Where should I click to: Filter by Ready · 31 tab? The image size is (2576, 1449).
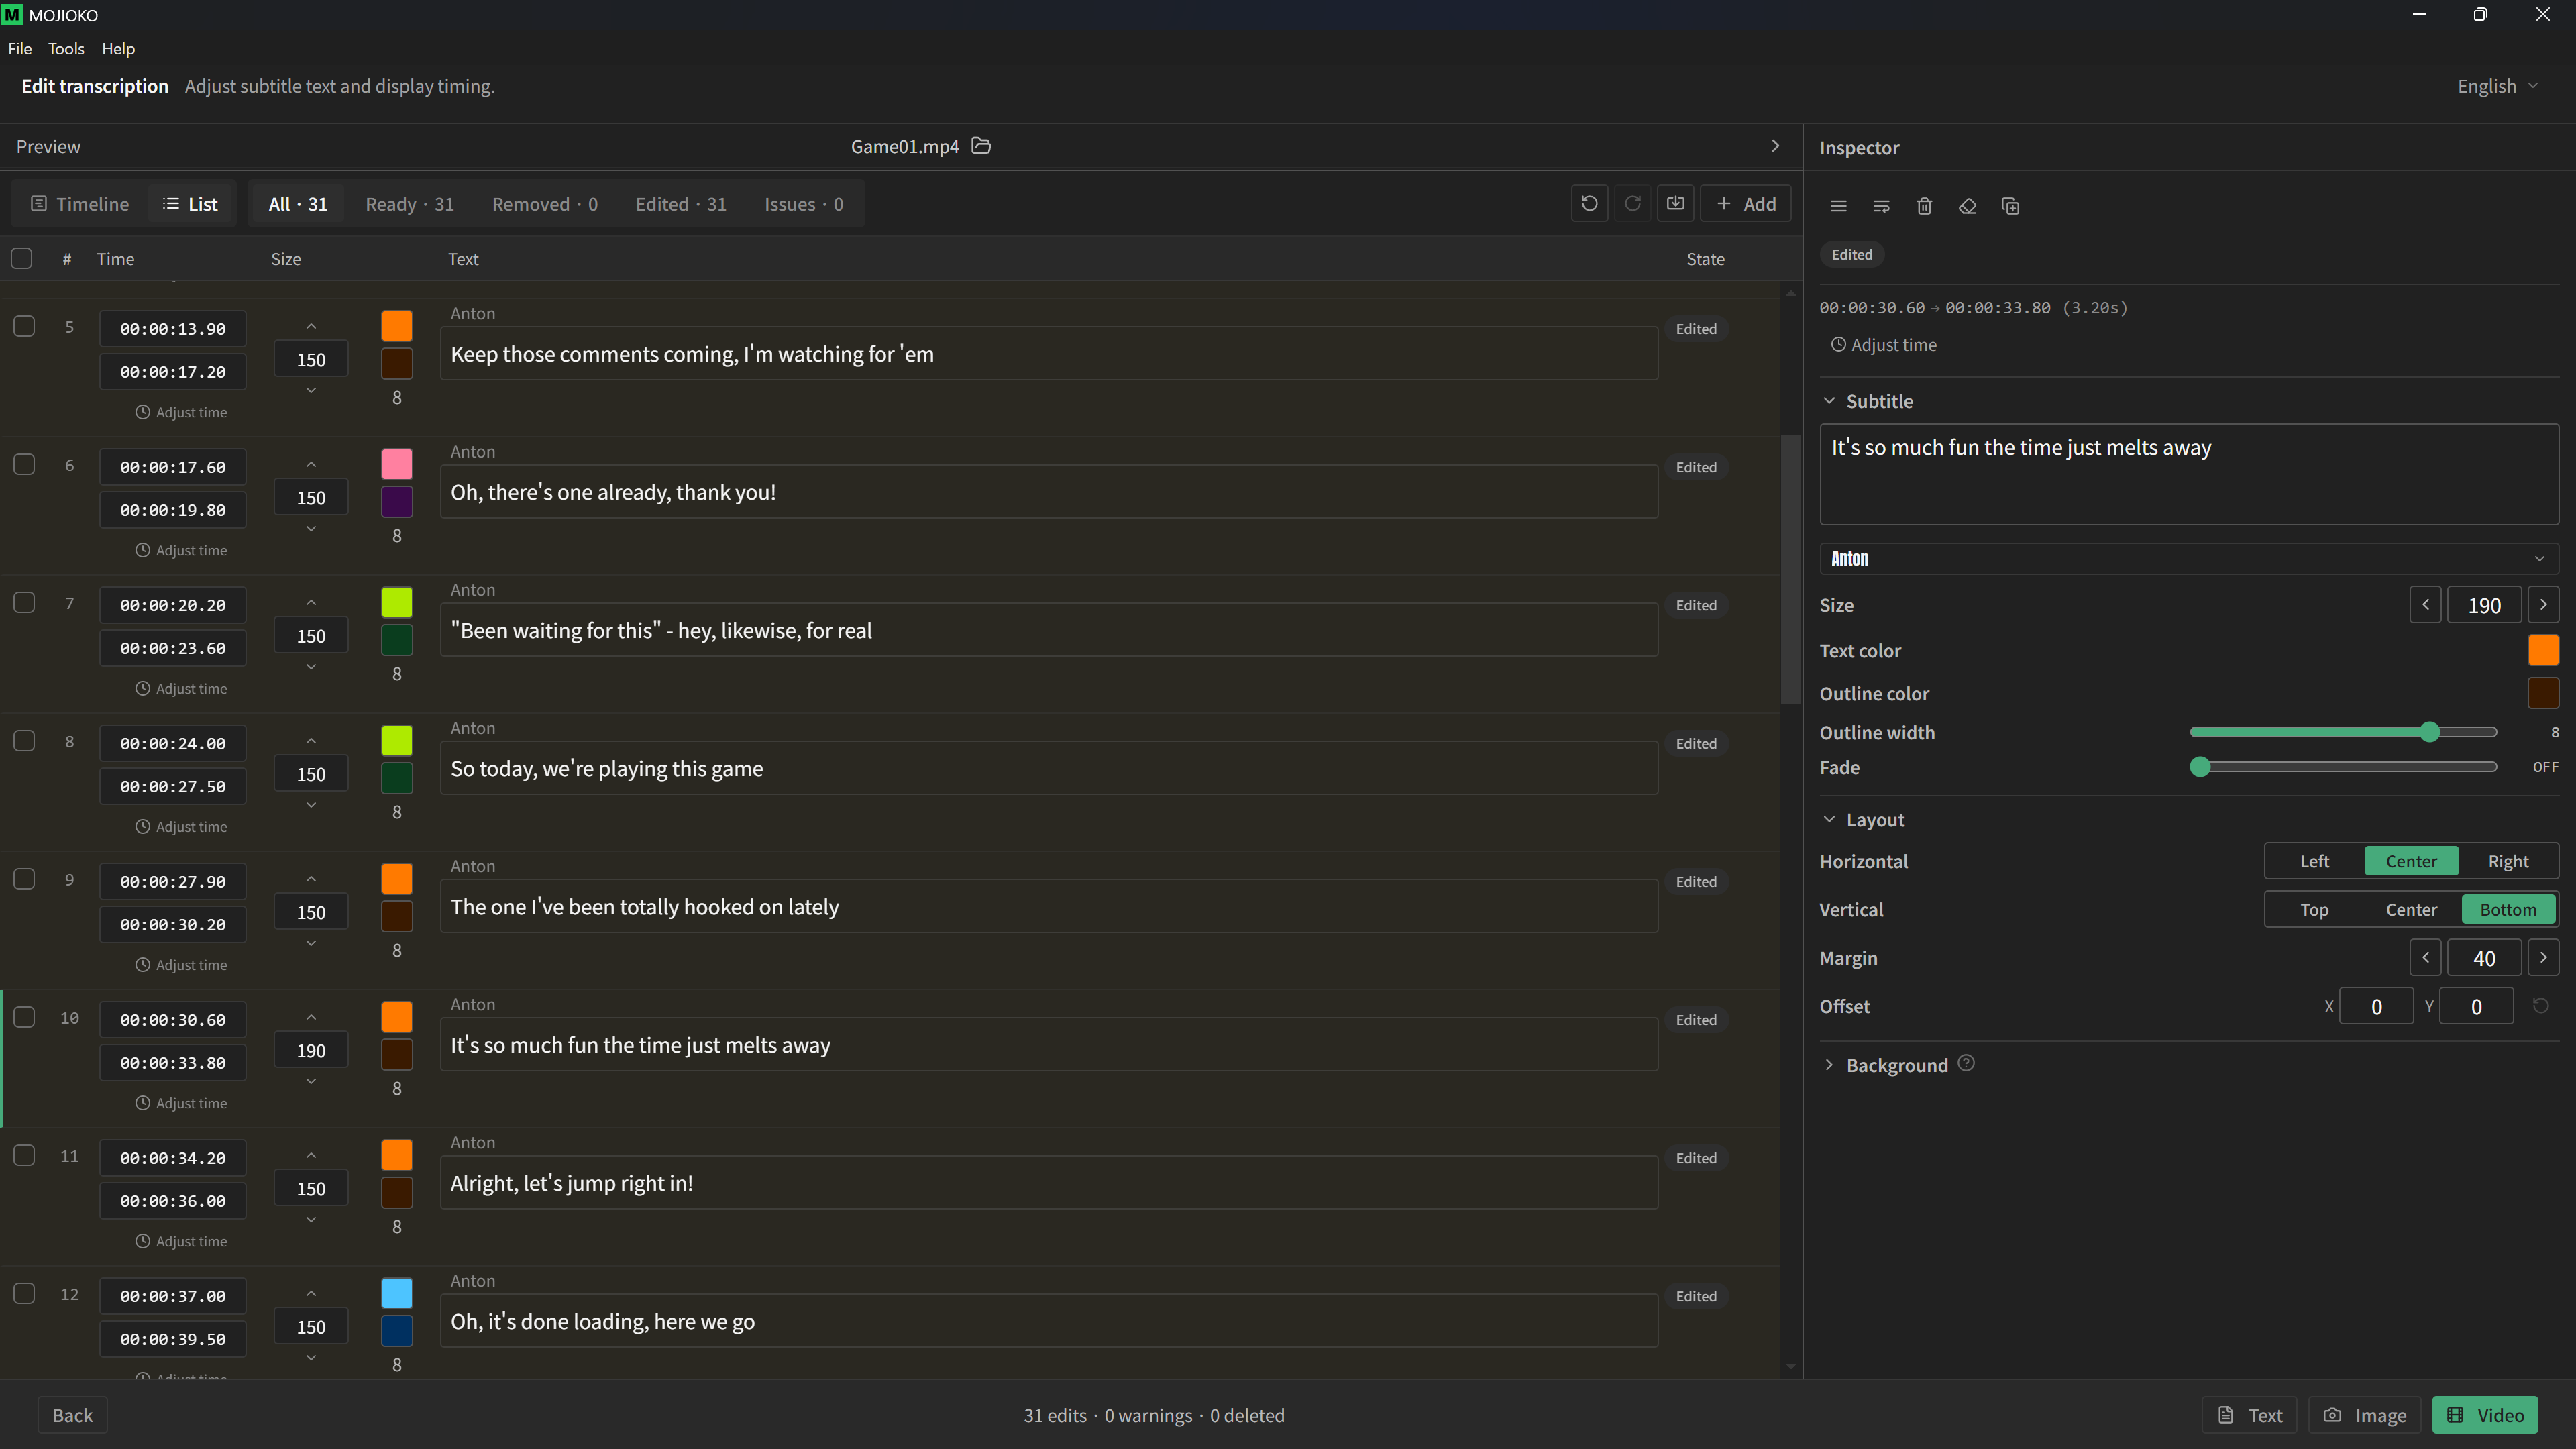pyautogui.click(x=410, y=204)
